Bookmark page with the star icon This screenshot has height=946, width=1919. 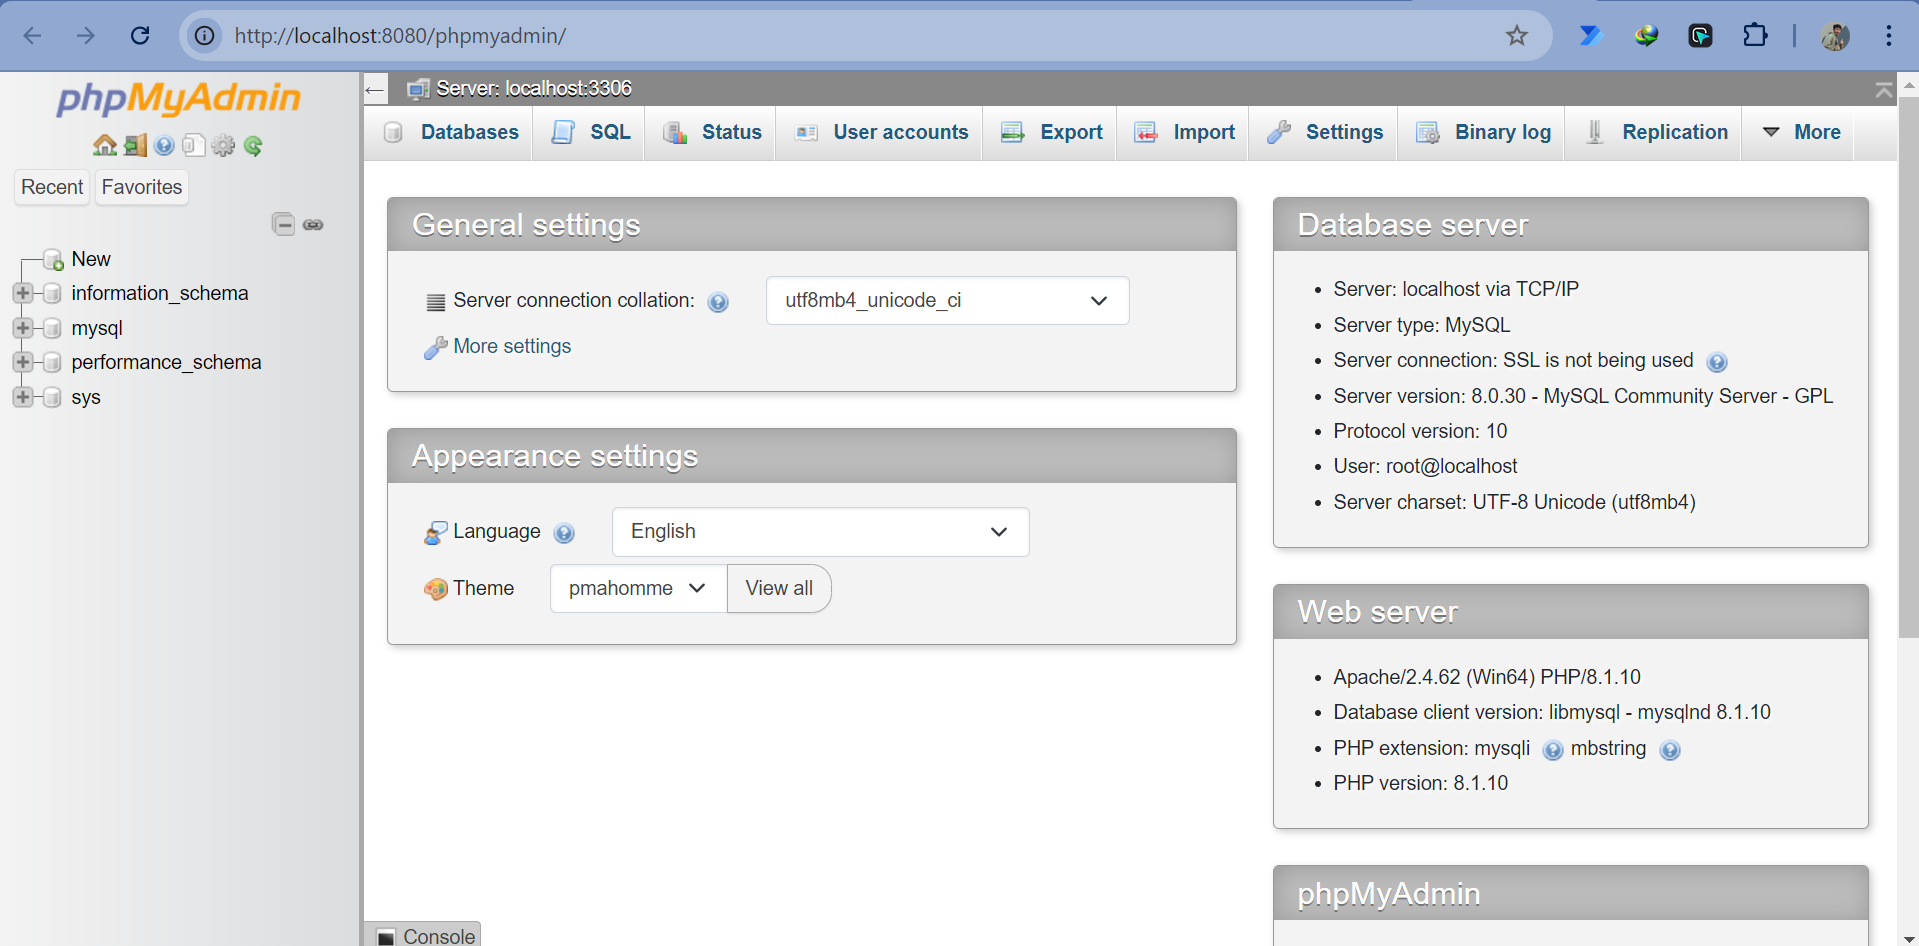[x=1517, y=36]
